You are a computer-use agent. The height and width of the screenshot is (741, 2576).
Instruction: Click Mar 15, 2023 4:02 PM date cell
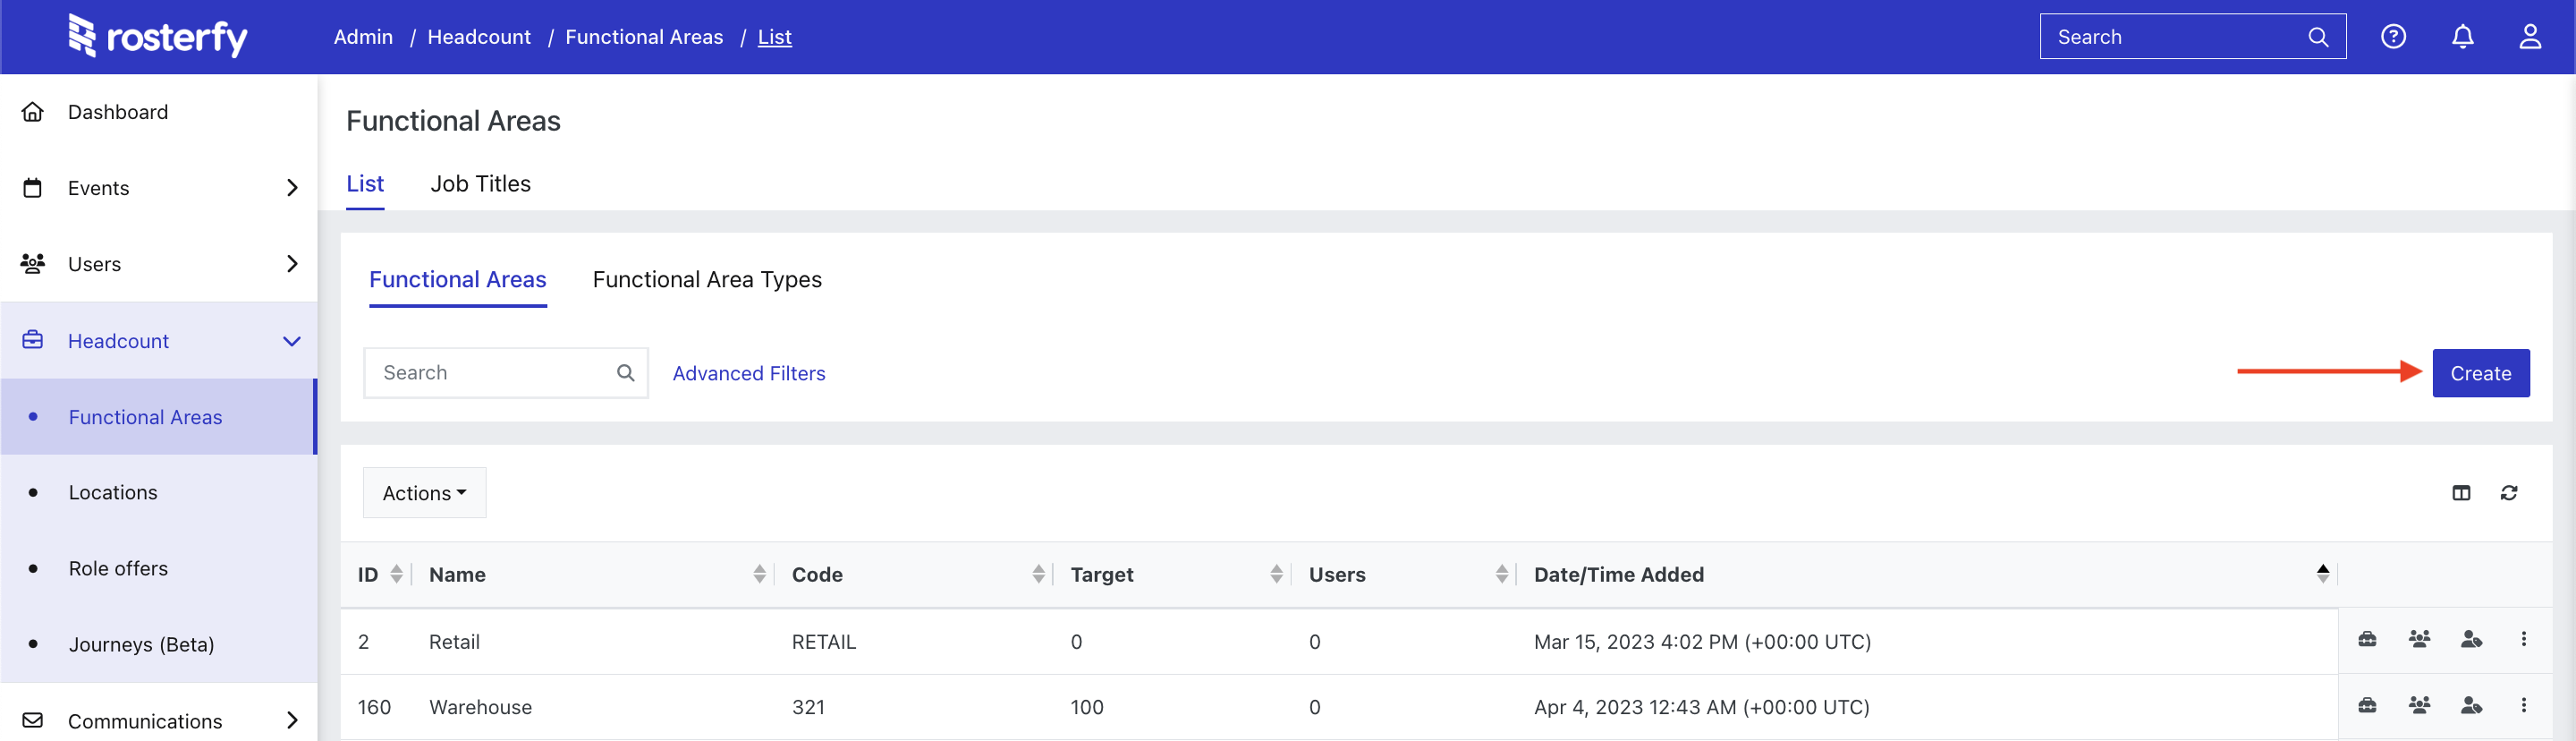click(x=1702, y=642)
